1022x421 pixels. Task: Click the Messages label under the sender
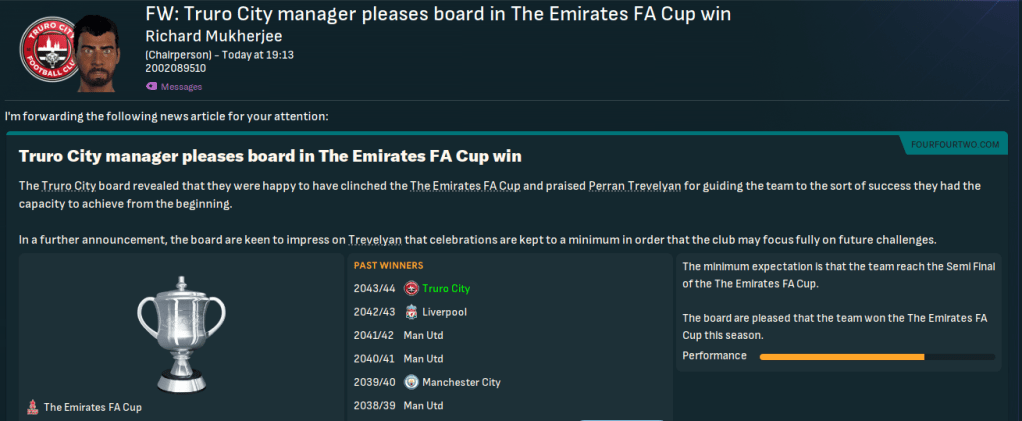[181, 87]
